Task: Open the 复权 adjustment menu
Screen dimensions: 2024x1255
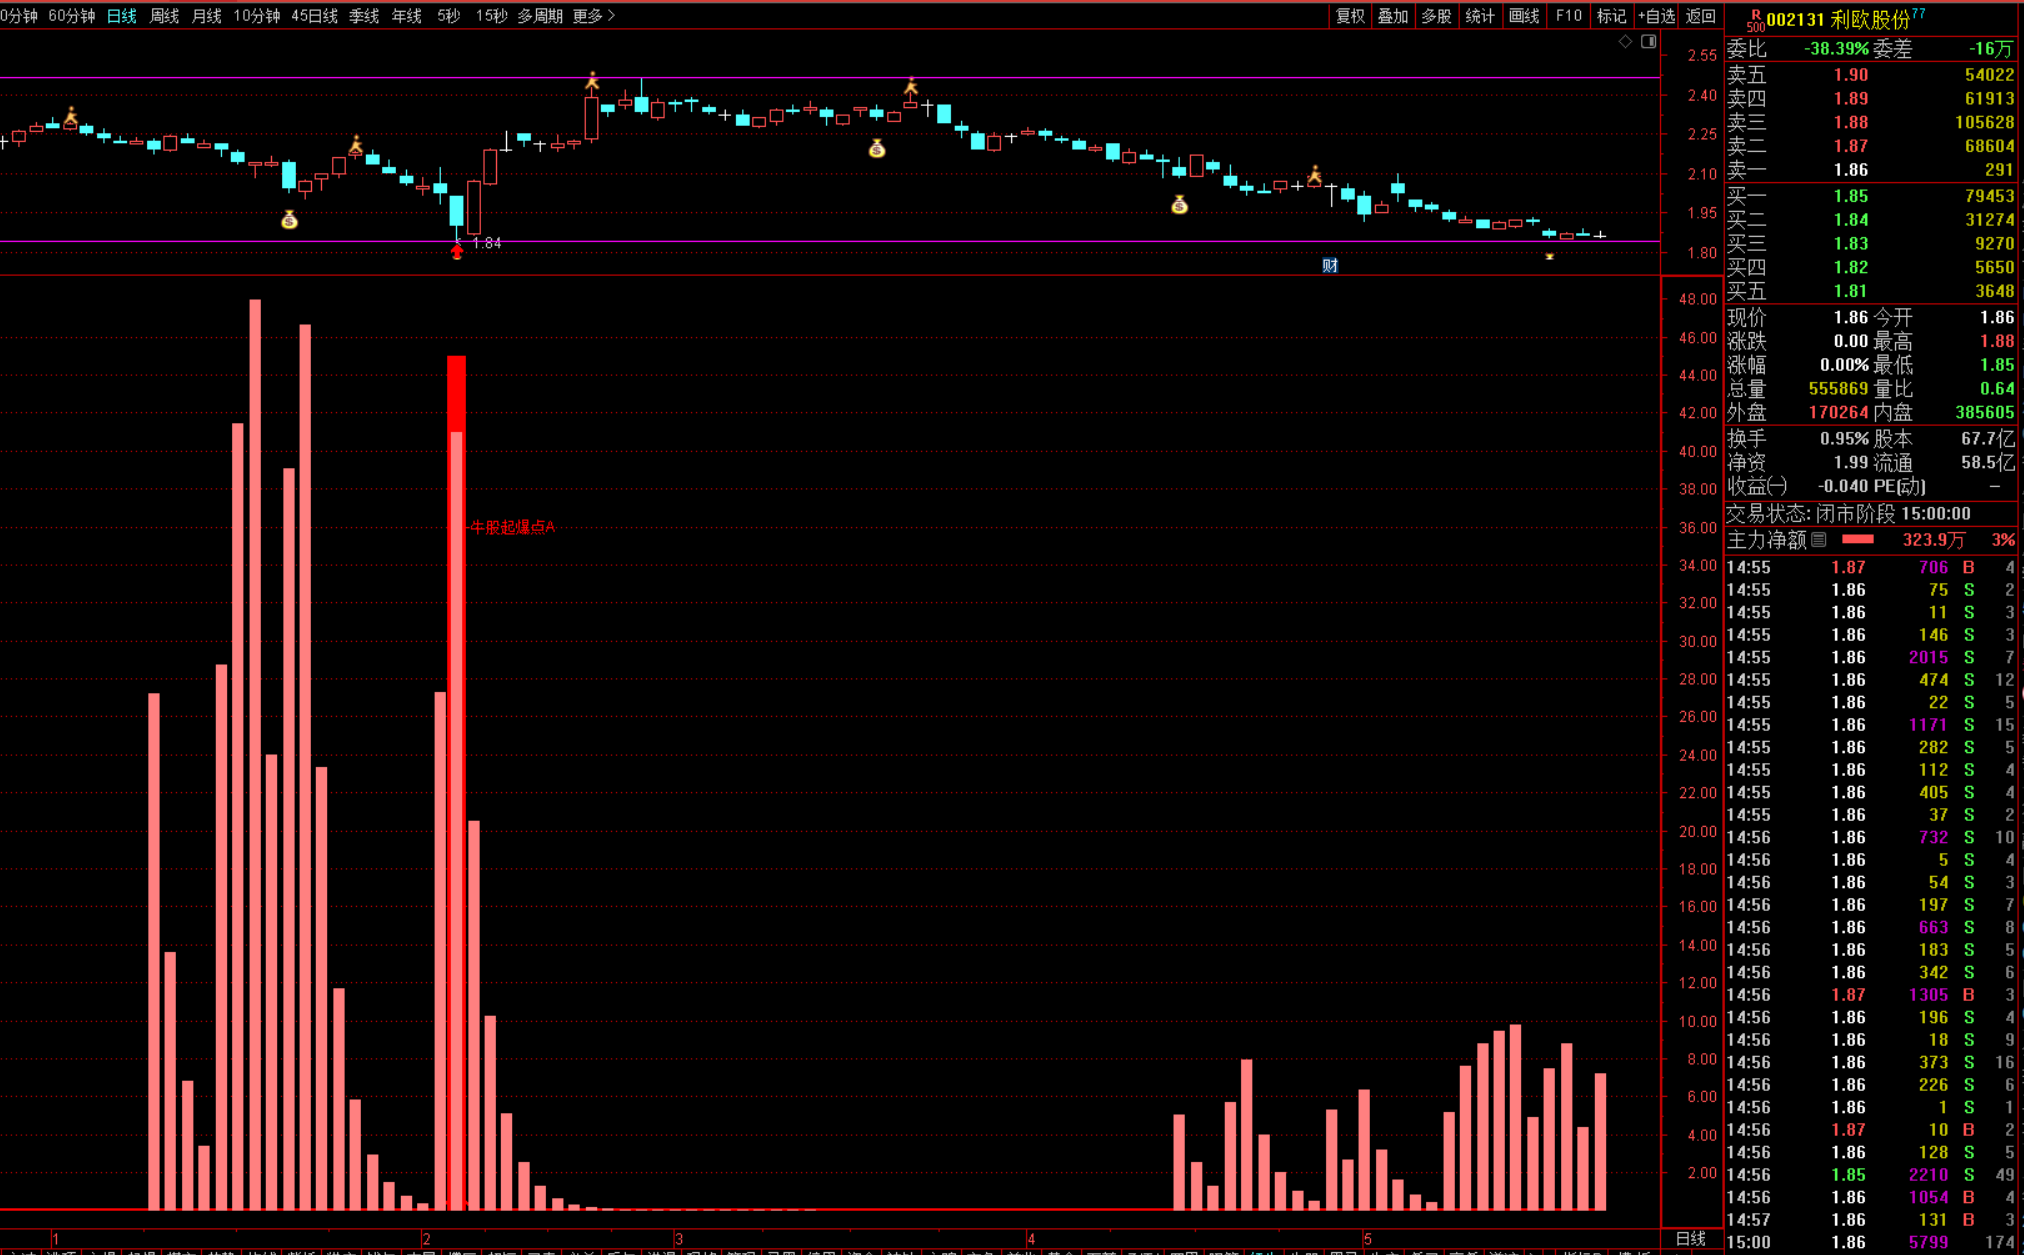Action: 1350,16
